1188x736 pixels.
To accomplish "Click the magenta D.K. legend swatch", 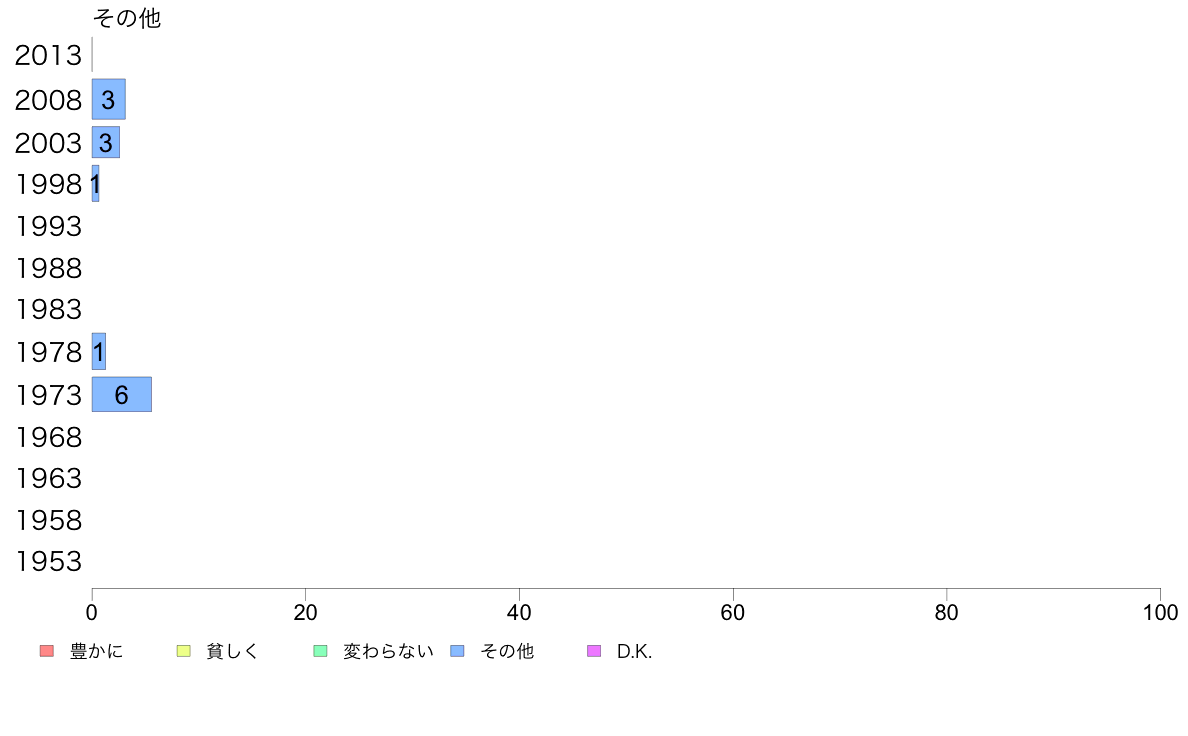I will tap(594, 651).
